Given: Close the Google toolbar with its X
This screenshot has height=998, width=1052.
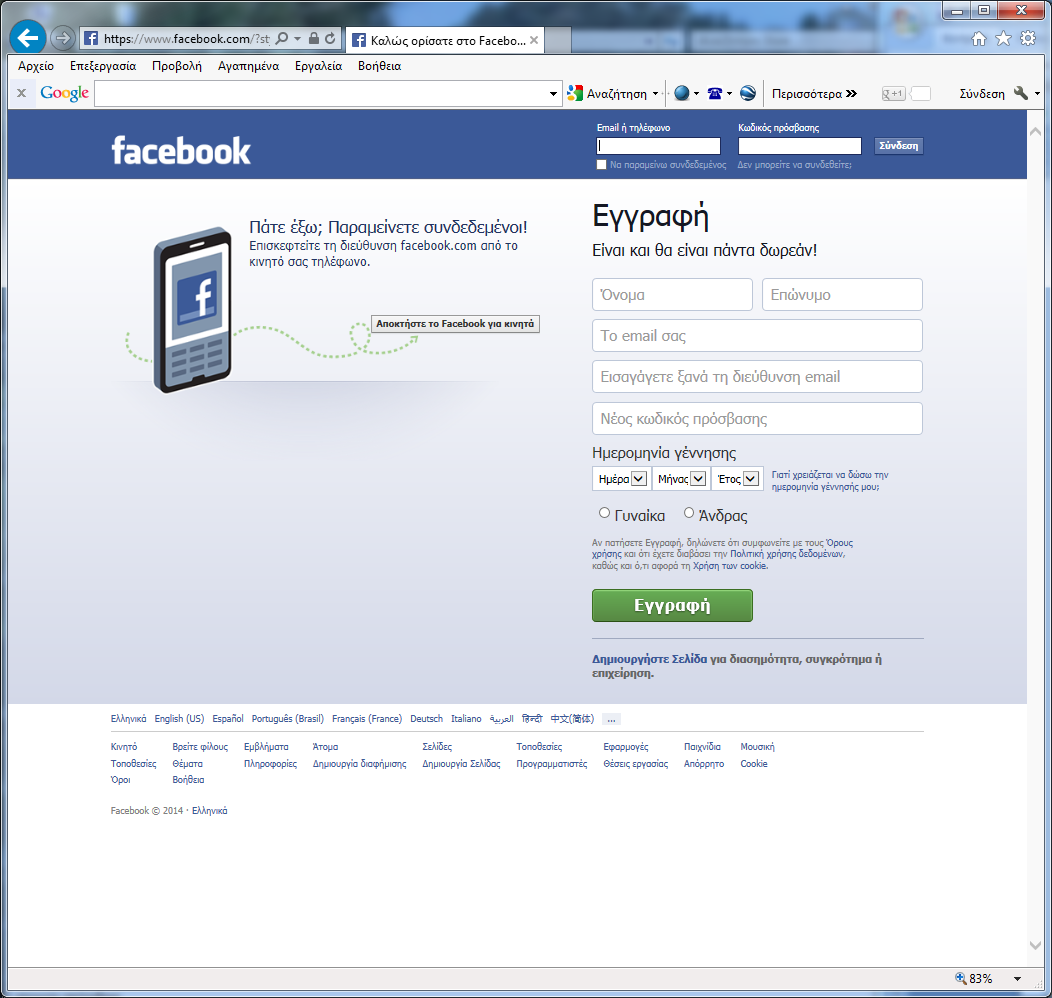Looking at the screenshot, I should tap(21, 93).
